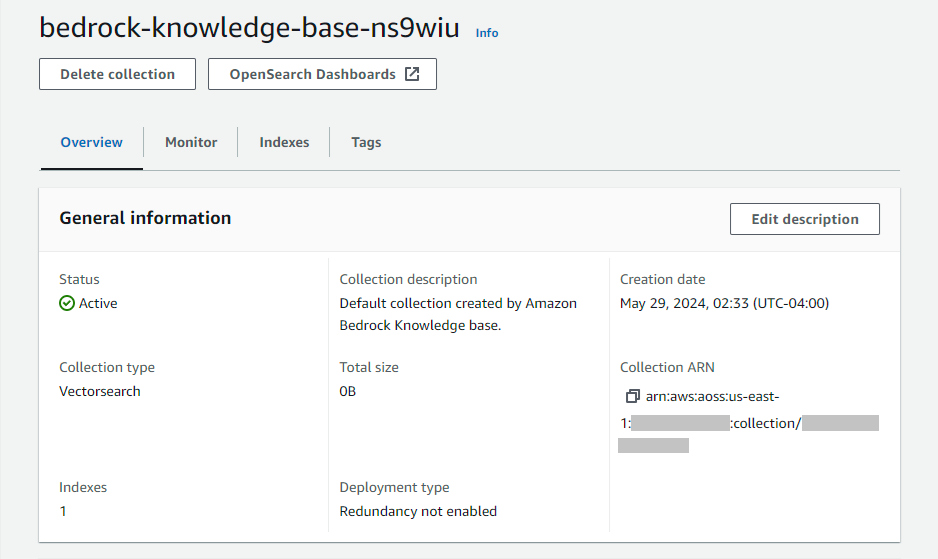Open OpenSearch Dashboards in new window
938x559 pixels.
pos(322,74)
